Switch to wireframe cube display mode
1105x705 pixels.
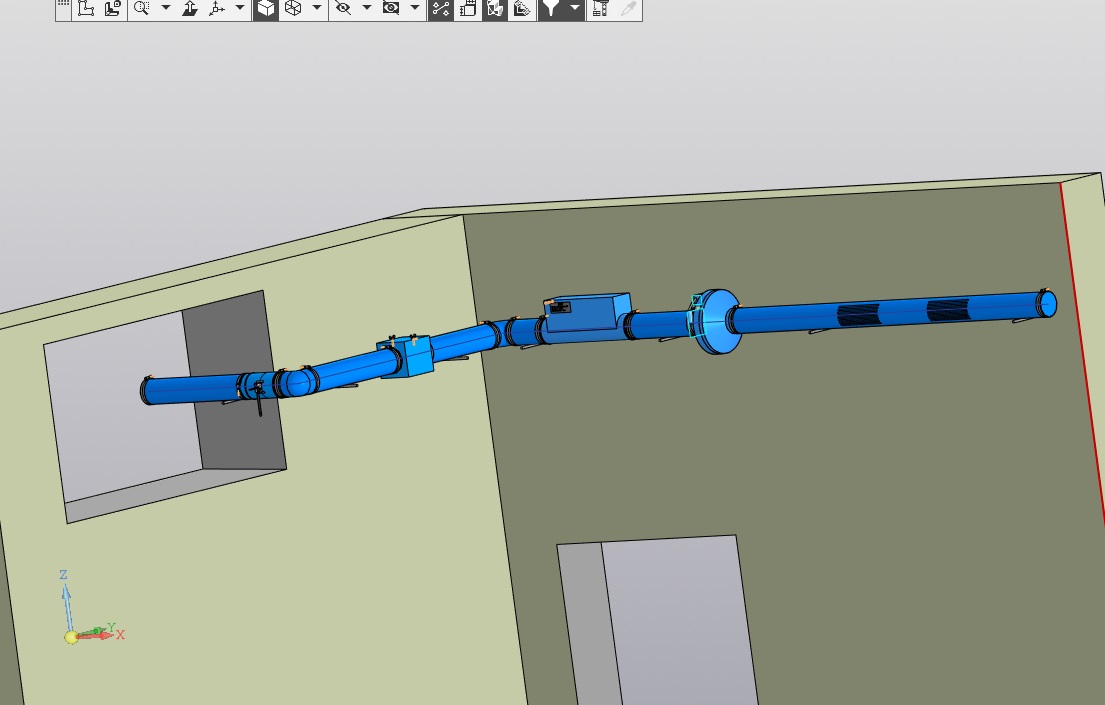pyautogui.click(x=293, y=8)
